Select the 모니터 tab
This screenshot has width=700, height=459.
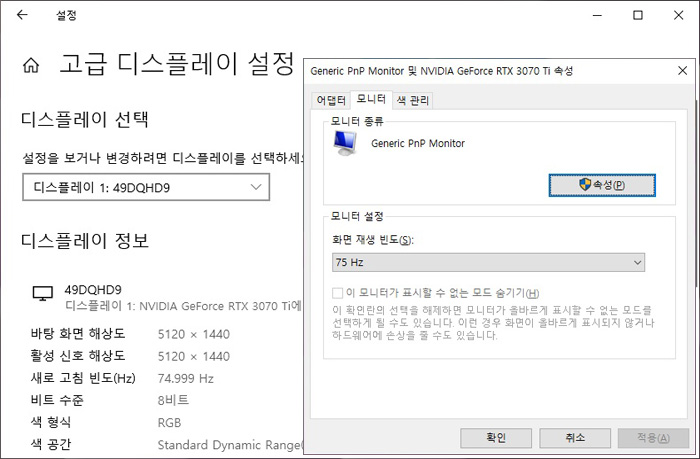(x=371, y=99)
